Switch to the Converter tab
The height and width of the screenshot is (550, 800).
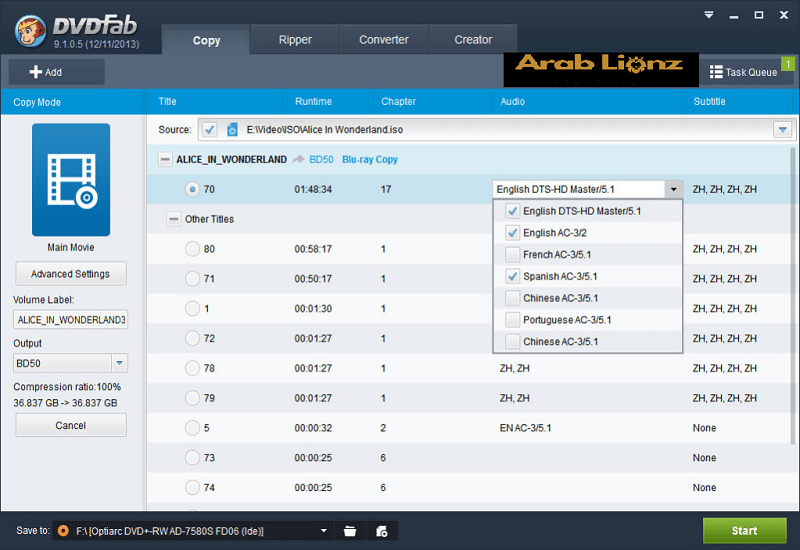pos(384,39)
